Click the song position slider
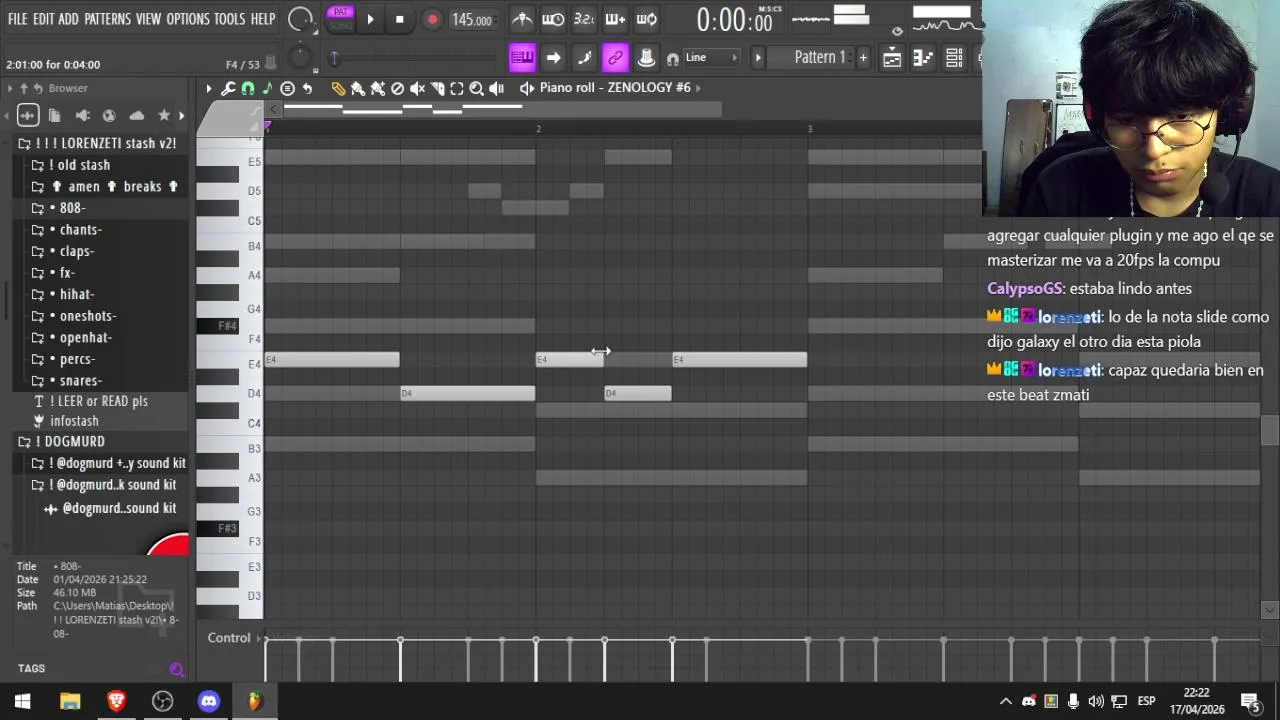Viewport: 1280px width, 720px height. click(x=415, y=58)
